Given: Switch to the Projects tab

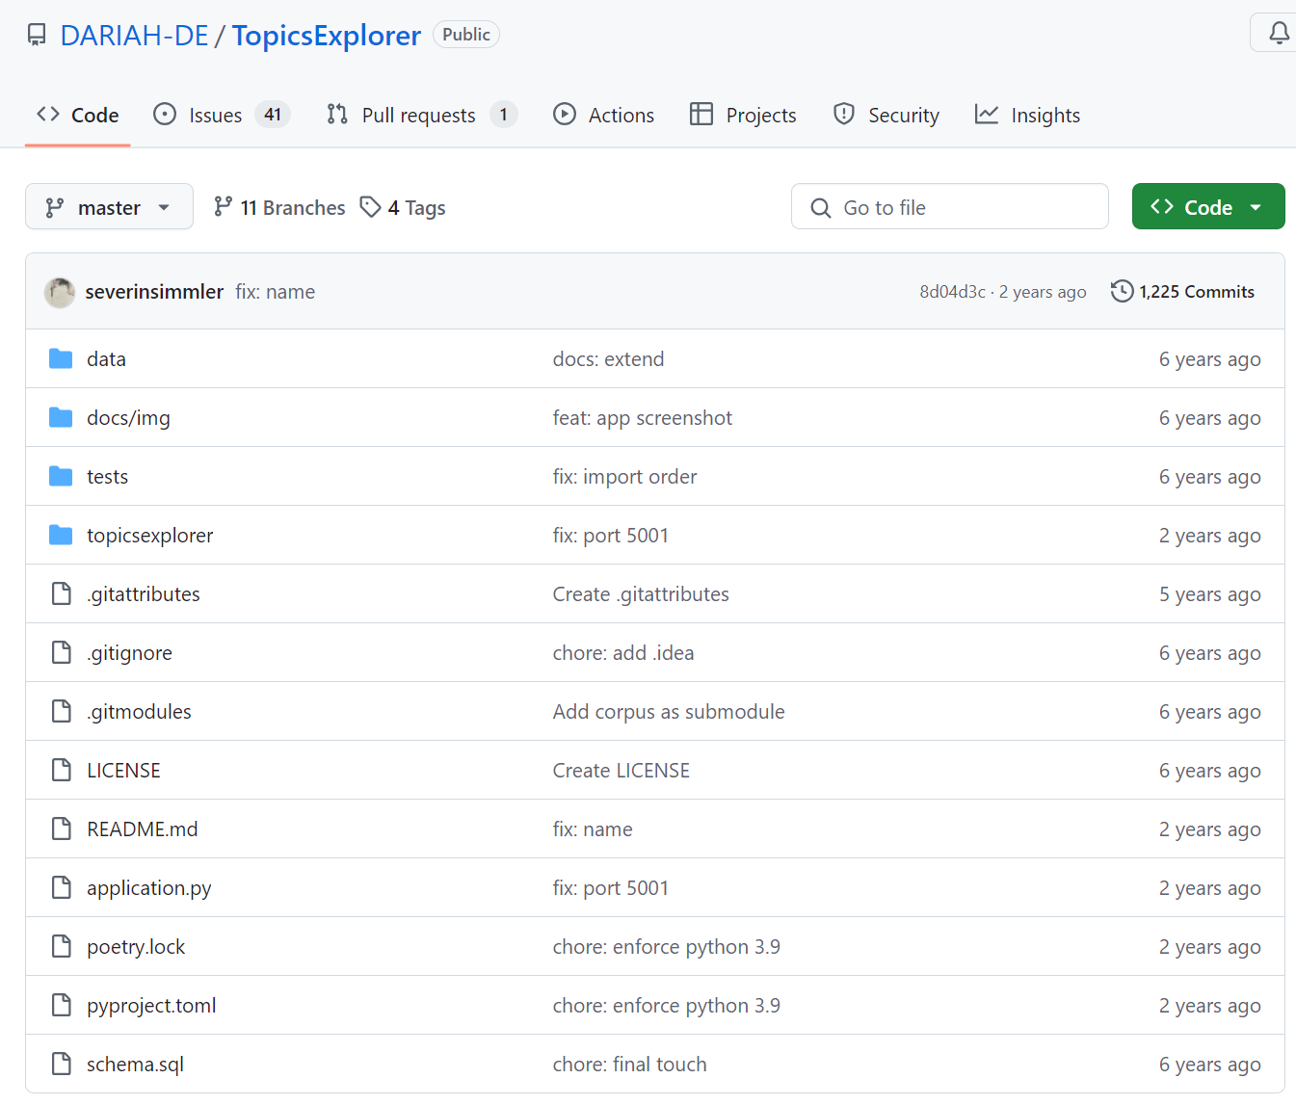Looking at the screenshot, I should tap(743, 115).
